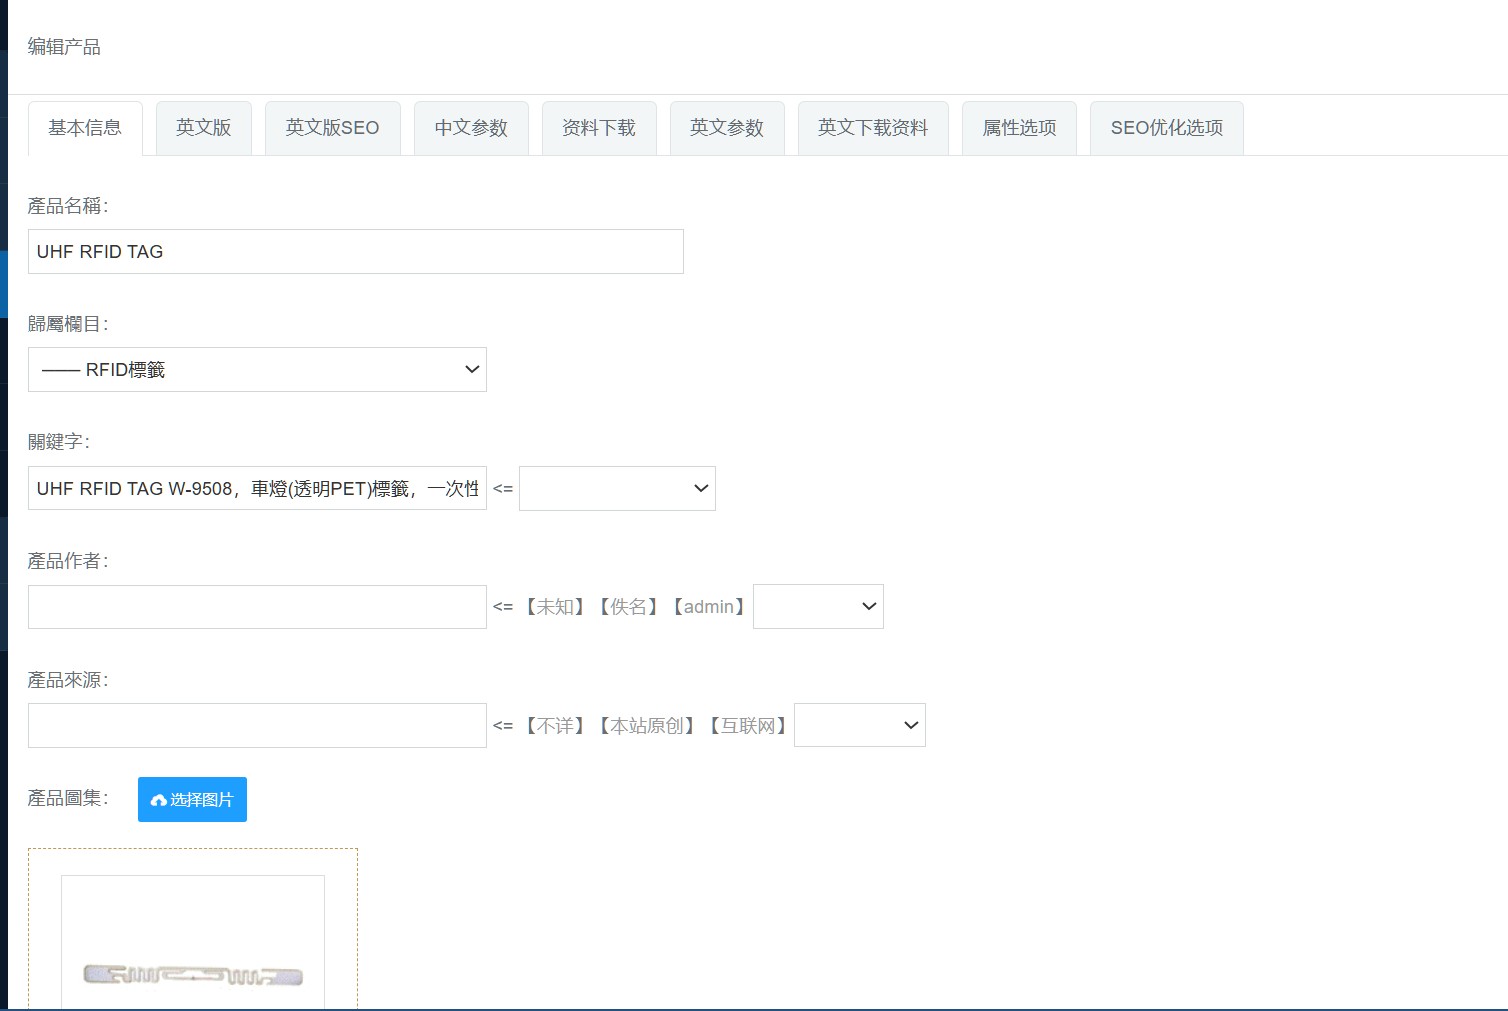
Task: Select the 【互联网】 source shortcut
Action: tap(748, 726)
